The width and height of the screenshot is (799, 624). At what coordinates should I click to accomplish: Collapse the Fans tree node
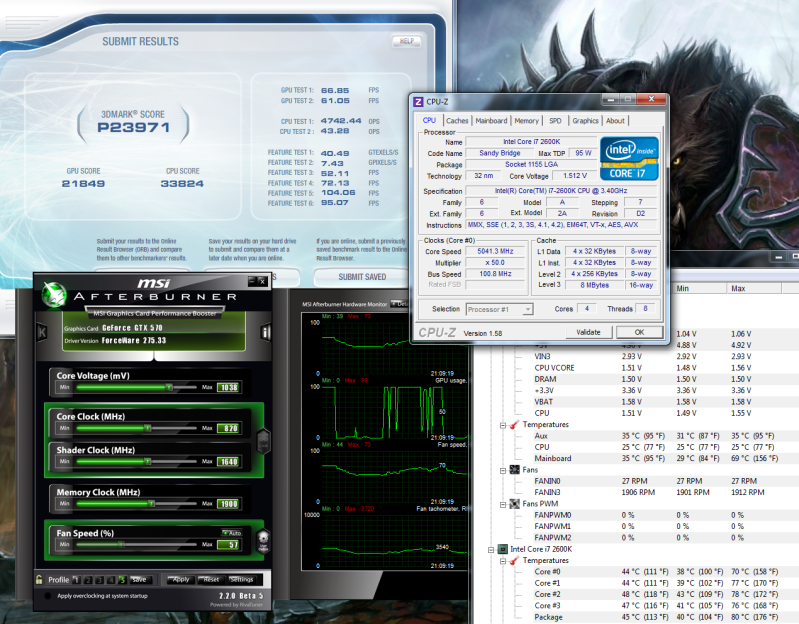[x=503, y=471]
